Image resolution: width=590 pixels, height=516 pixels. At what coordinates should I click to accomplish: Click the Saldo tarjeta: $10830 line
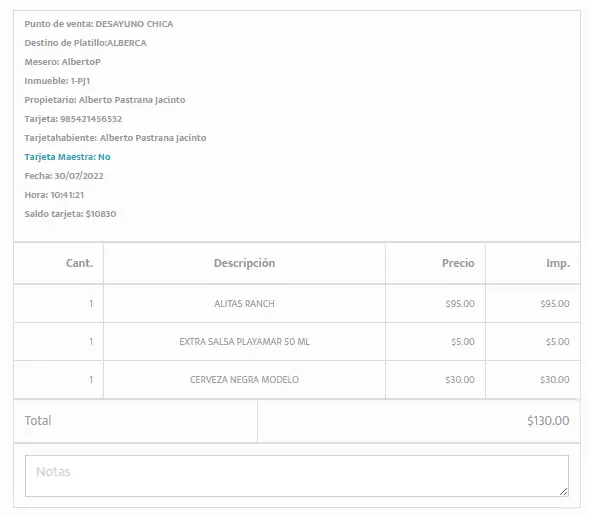[x=70, y=214]
